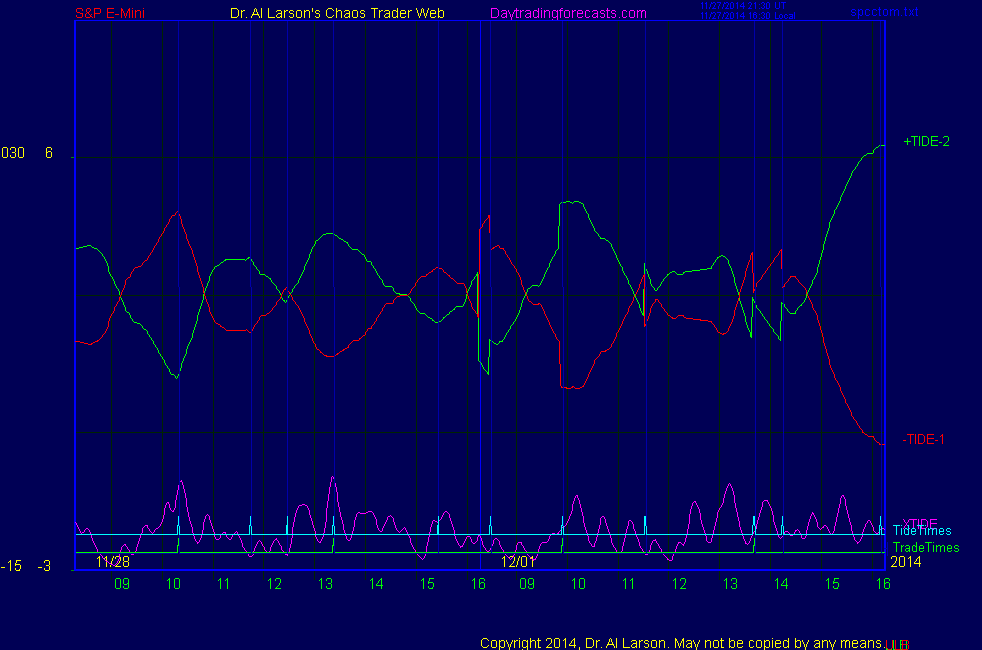Viewport: 982px width, 650px height.
Task: Click the final 16 hour tick at far right
Action: click(x=883, y=583)
